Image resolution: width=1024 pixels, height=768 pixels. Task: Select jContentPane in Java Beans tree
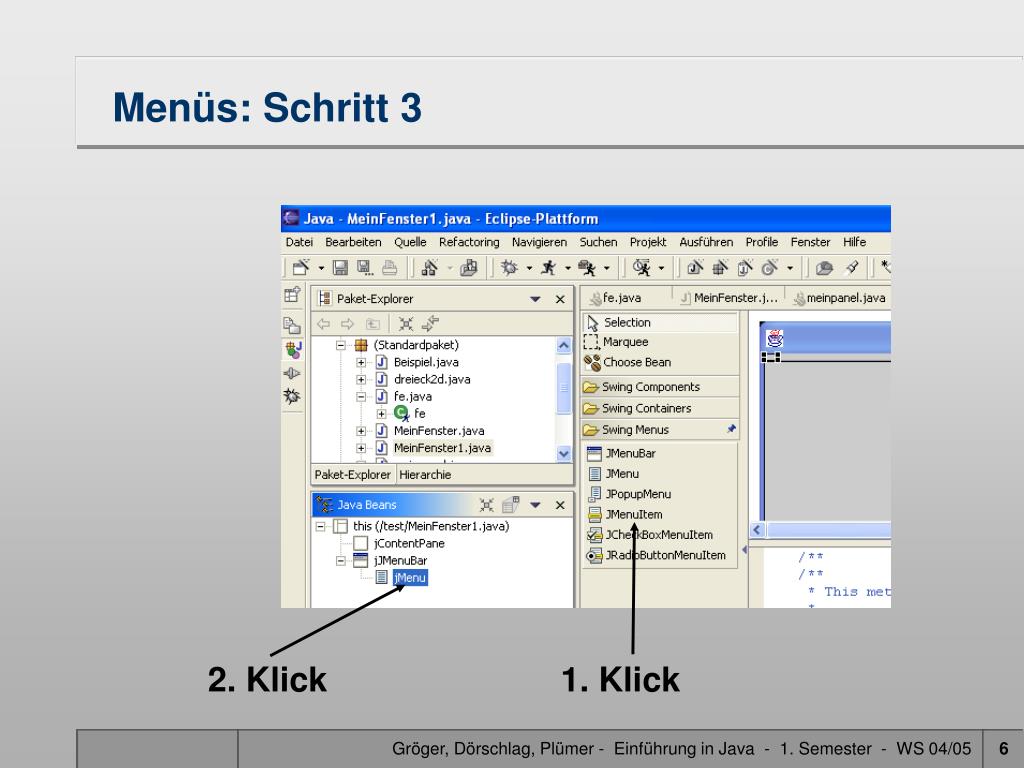(409, 543)
